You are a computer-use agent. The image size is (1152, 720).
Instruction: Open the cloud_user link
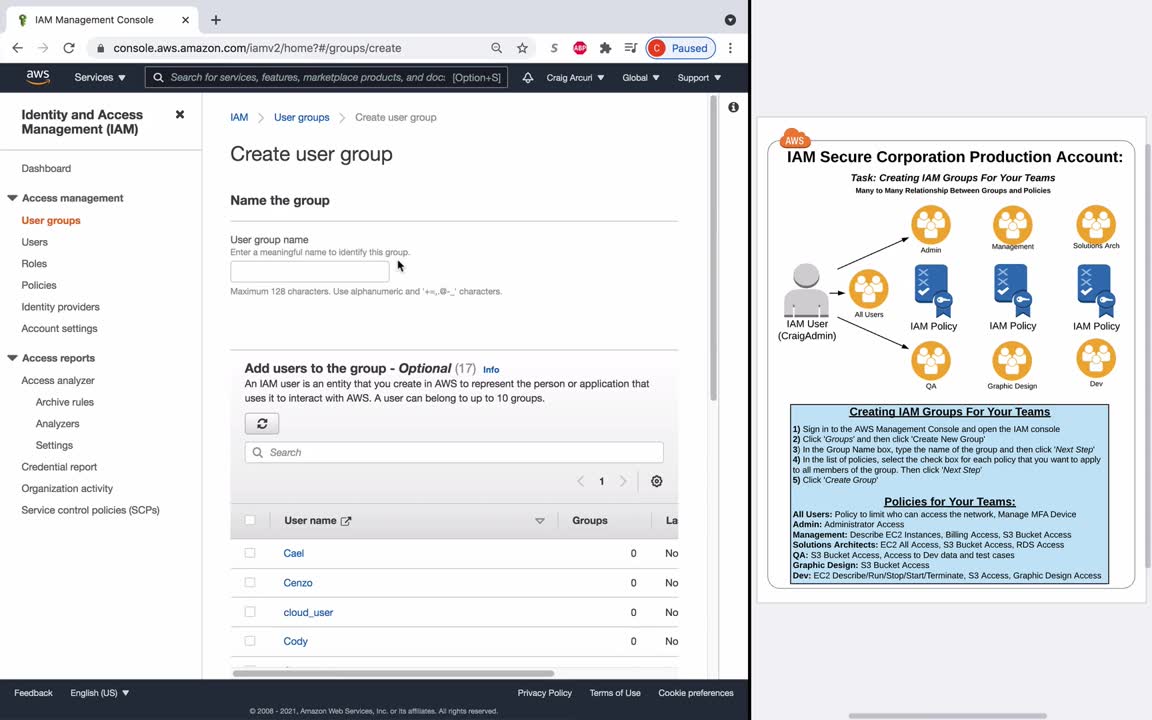pyautogui.click(x=309, y=612)
